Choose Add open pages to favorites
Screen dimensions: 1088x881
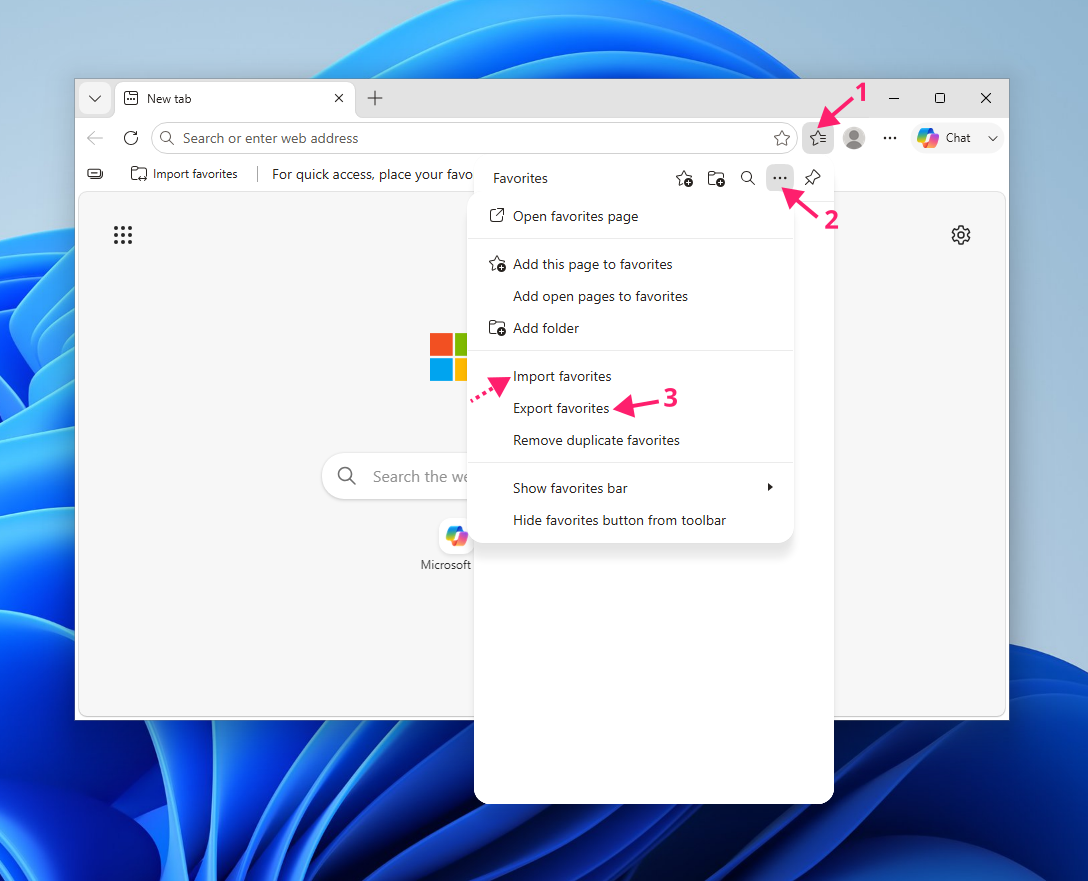pos(630,296)
